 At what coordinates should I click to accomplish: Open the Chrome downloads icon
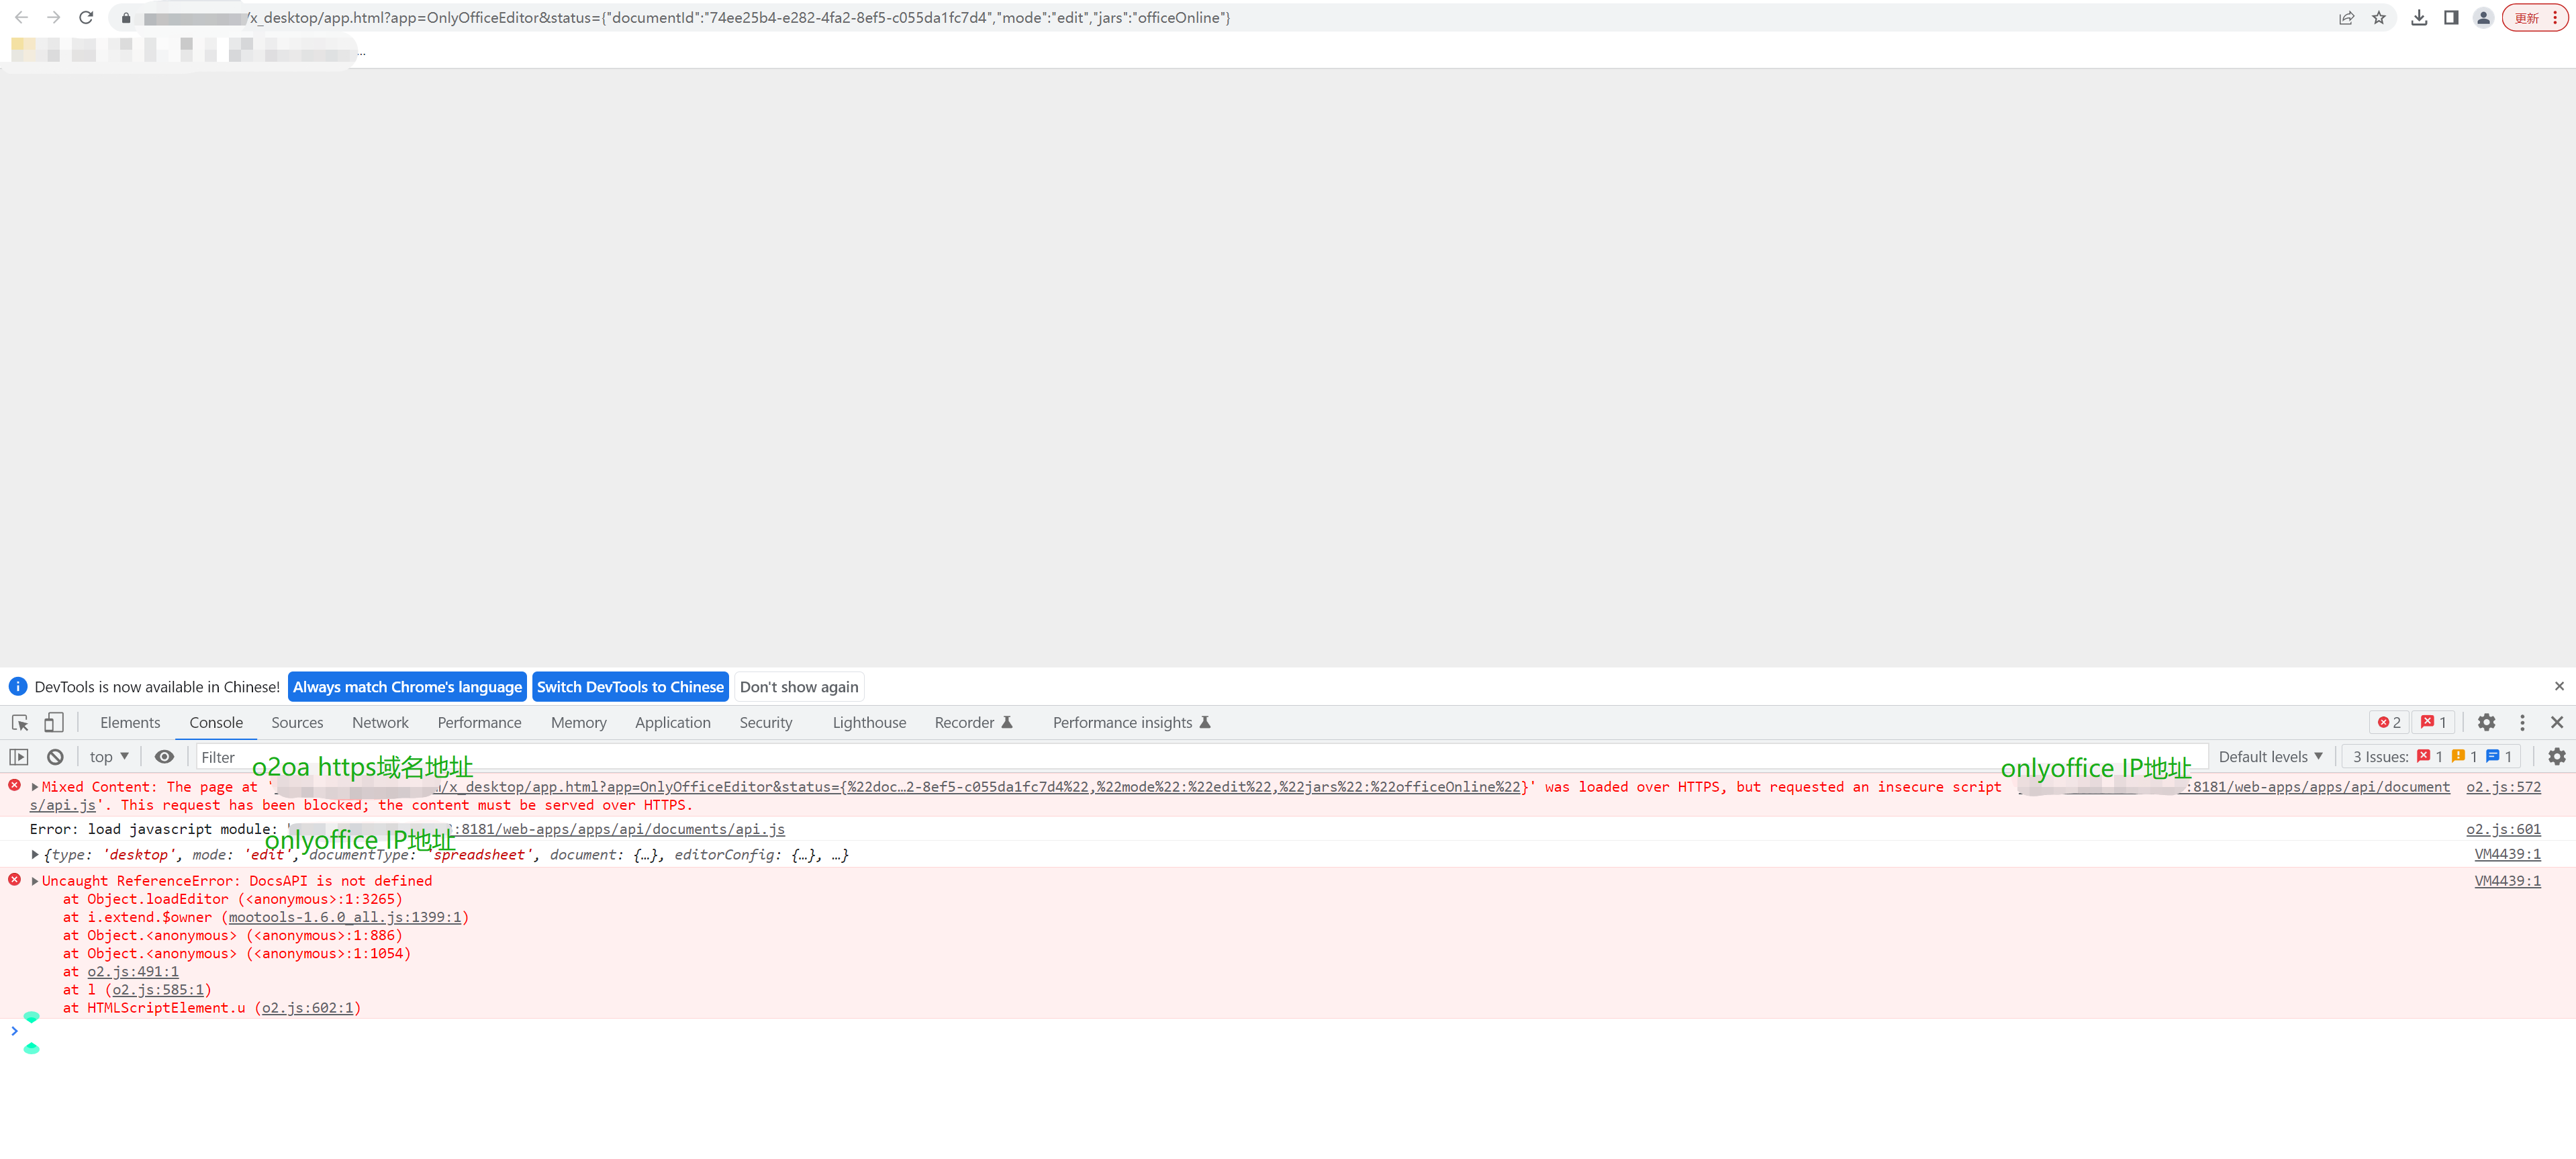pyautogui.click(x=2419, y=17)
